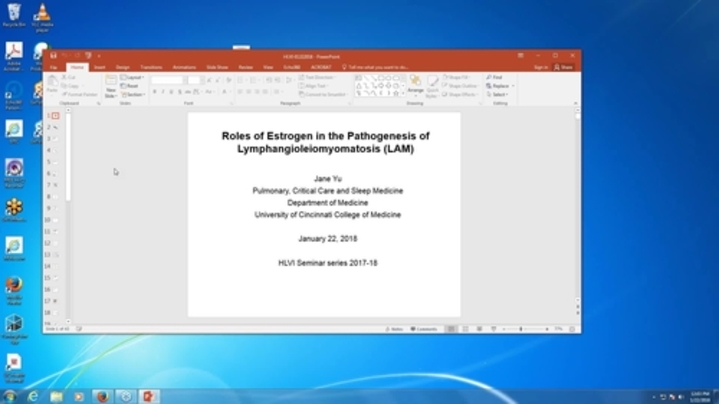The height and width of the screenshot is (404, 719).
Task: Switch to the Animations tab
Action: click(x=184, y=67)
